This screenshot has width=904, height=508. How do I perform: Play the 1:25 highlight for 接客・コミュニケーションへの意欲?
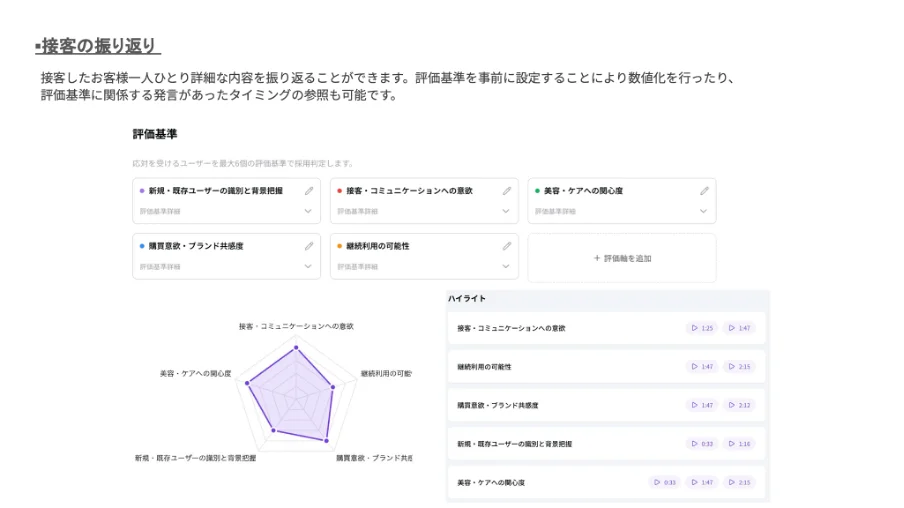(702, 328)
